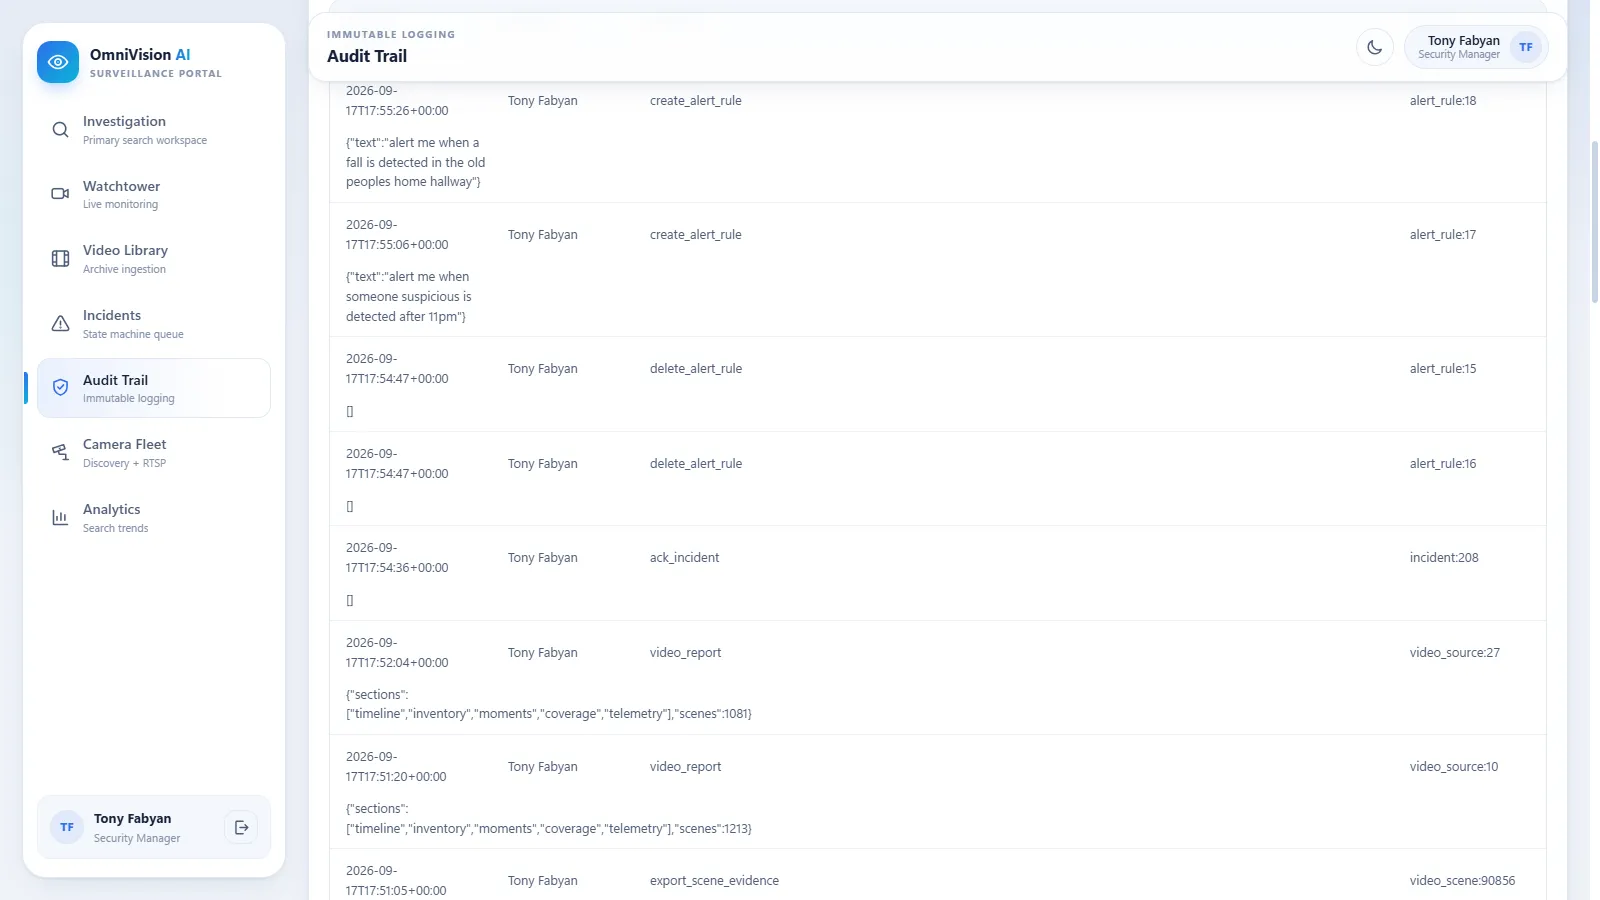Select the Audit Trail menu item

click(x=154, y=388)
